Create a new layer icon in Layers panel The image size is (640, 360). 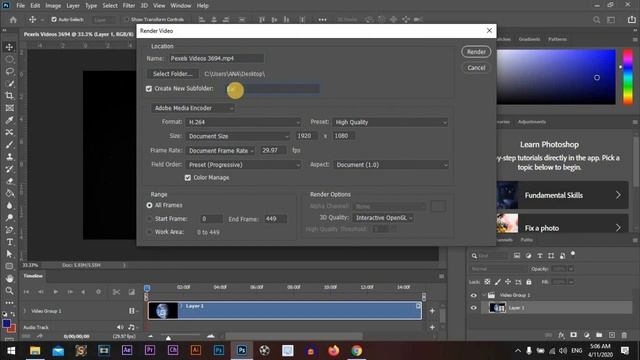pyautogui.click(x=611, y=335)
